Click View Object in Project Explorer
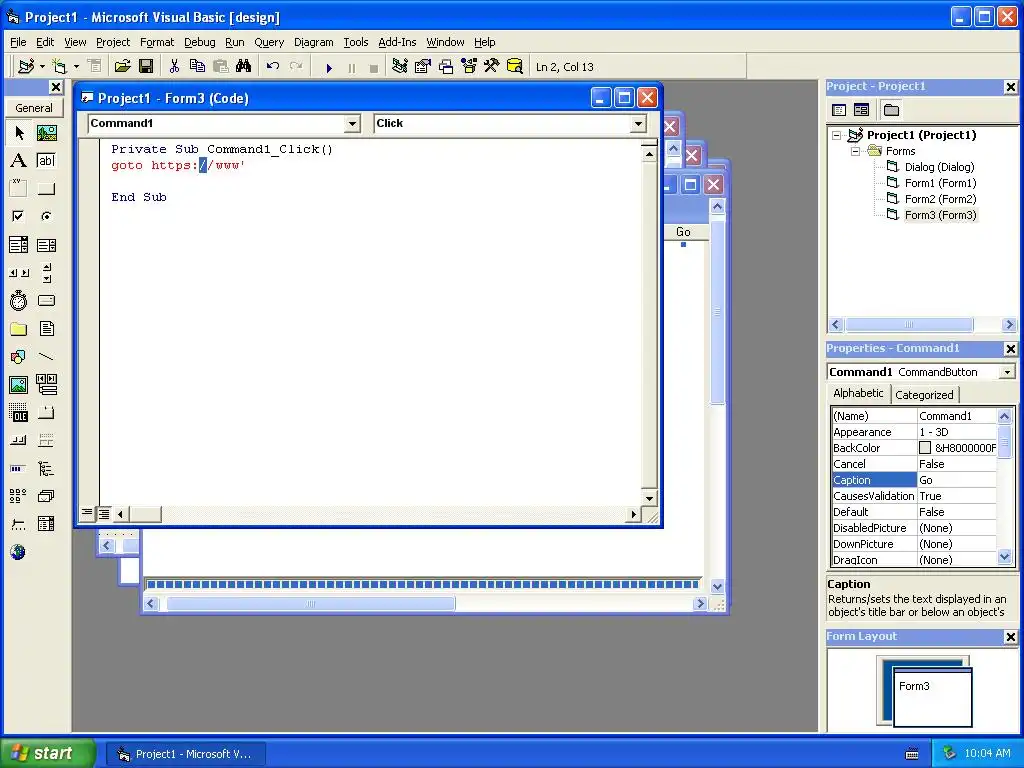This screenshot has width=1024, height=768. (861, 110)
